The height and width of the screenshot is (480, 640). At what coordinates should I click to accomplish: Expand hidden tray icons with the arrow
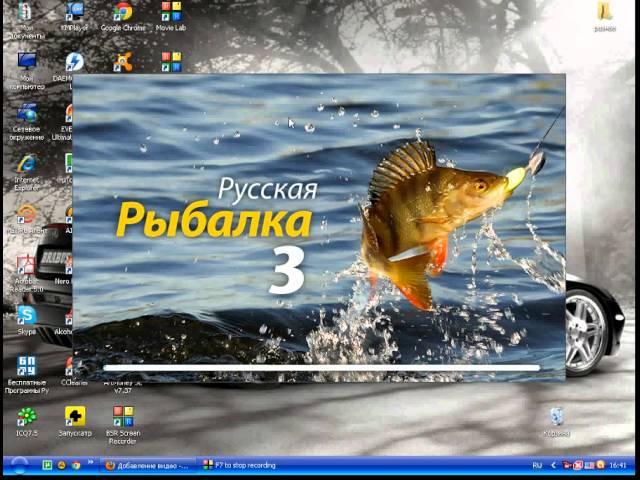point(554,465)
